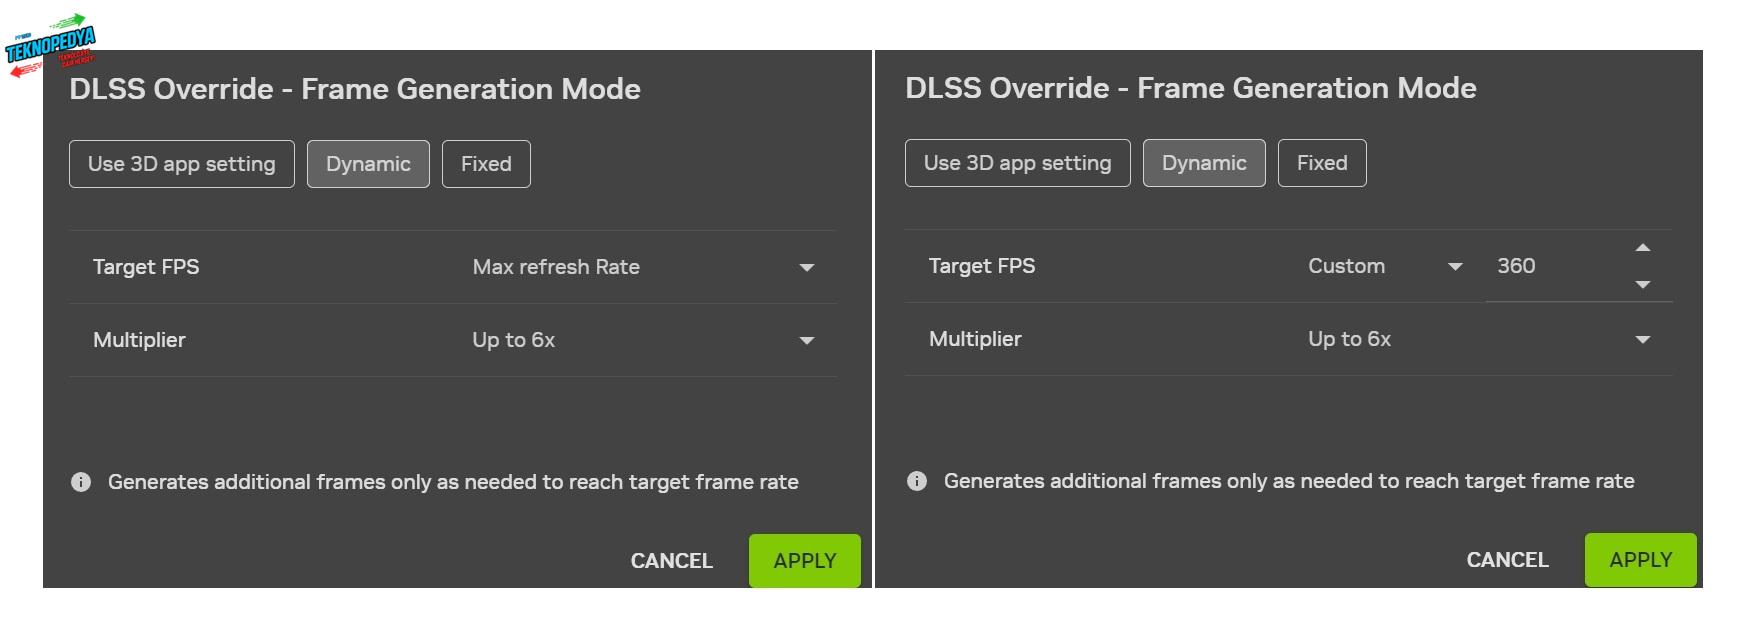This screenshot has height=629, width=1744.
Task: Choose Dynamic mode in right dialog
Action: click(1204, 163)
